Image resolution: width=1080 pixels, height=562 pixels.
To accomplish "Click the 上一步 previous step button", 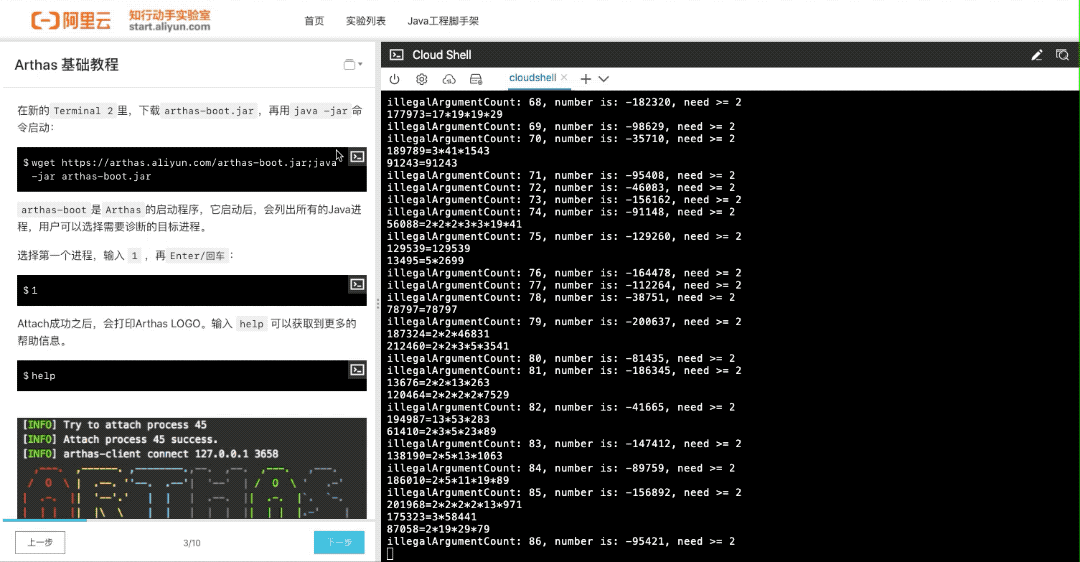I will point(40,542).
